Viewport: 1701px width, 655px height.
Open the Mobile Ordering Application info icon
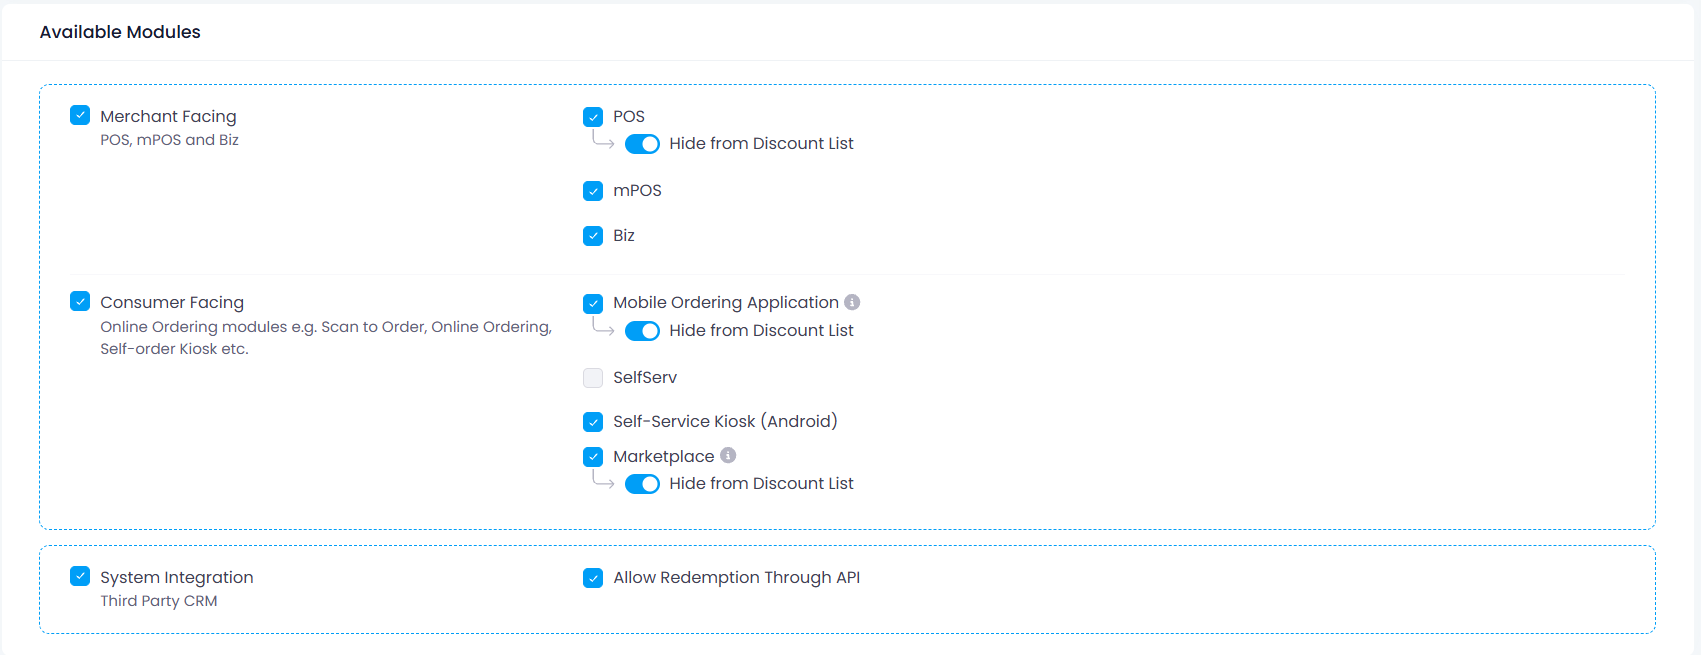(x=852, y=302)
